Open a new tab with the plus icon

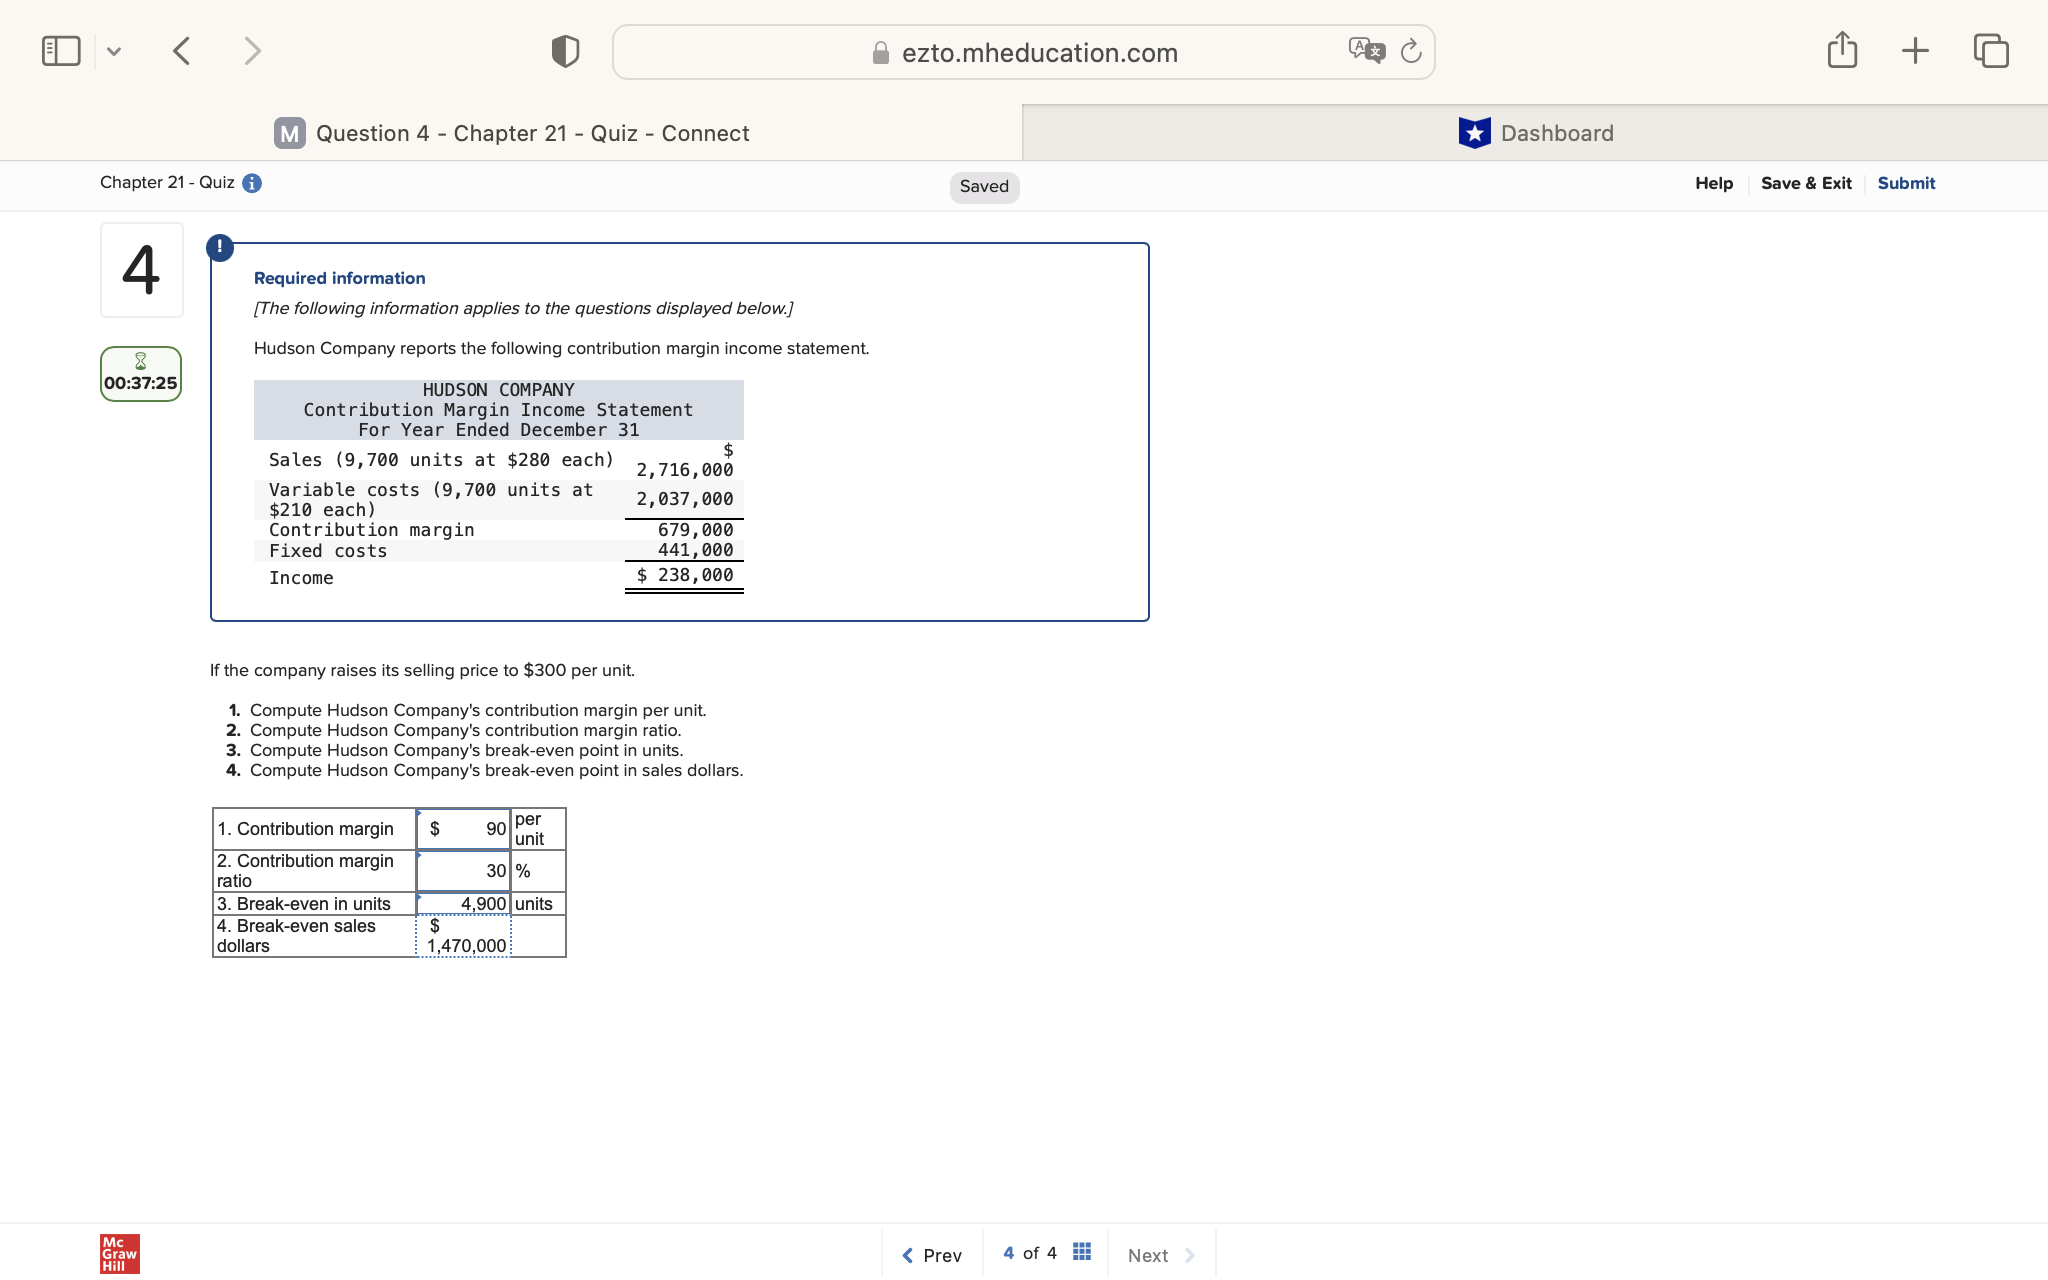coord(1915,50)
